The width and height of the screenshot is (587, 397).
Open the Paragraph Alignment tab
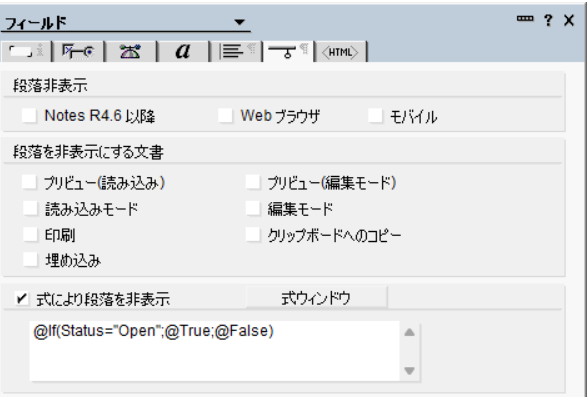tap(236, 51)
